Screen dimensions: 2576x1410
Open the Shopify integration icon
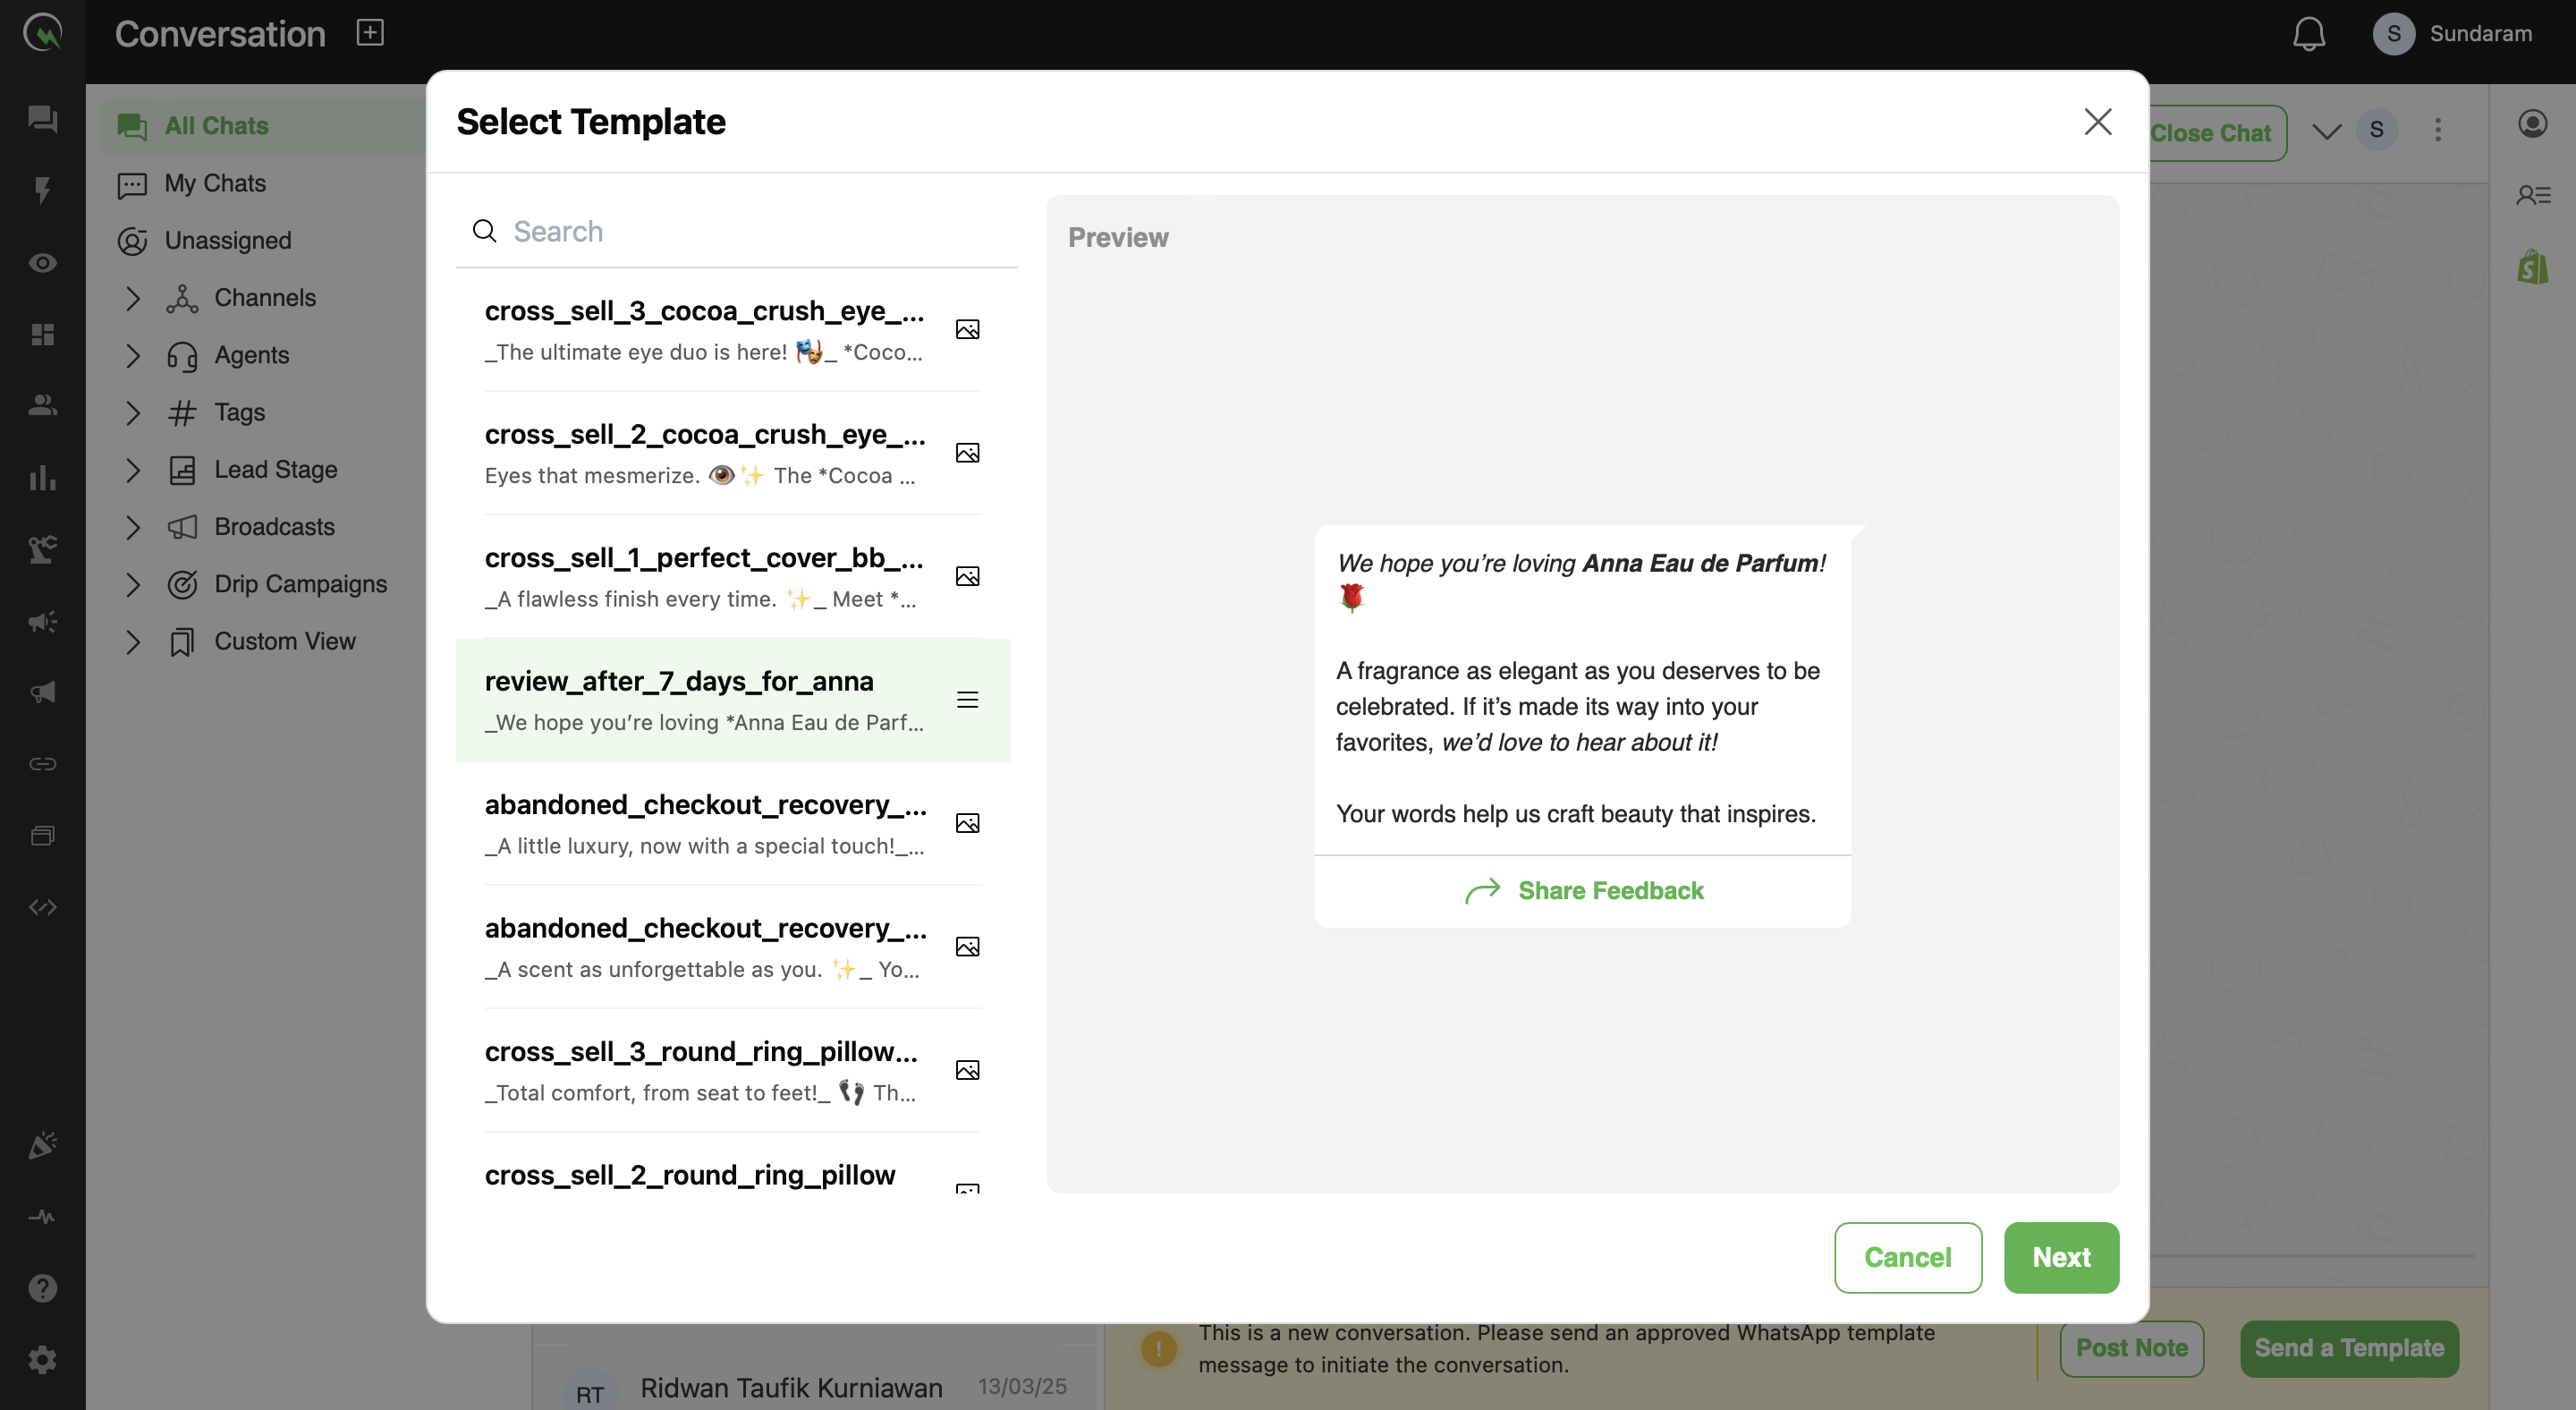coord(2532,266)
